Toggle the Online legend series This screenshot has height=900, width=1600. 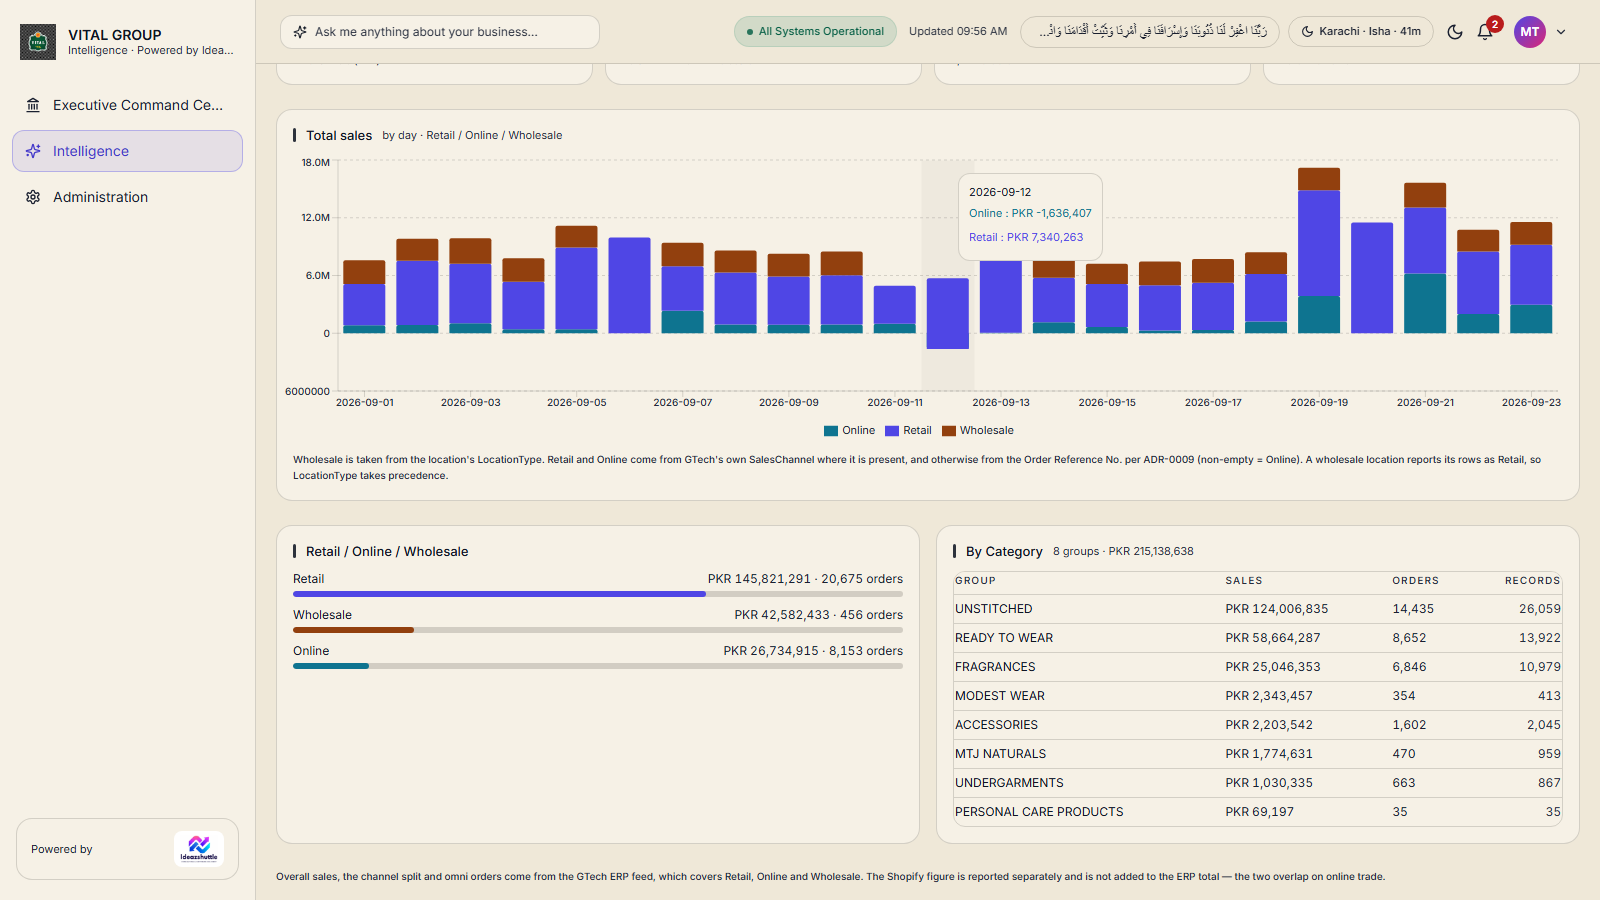click(849, 431)
